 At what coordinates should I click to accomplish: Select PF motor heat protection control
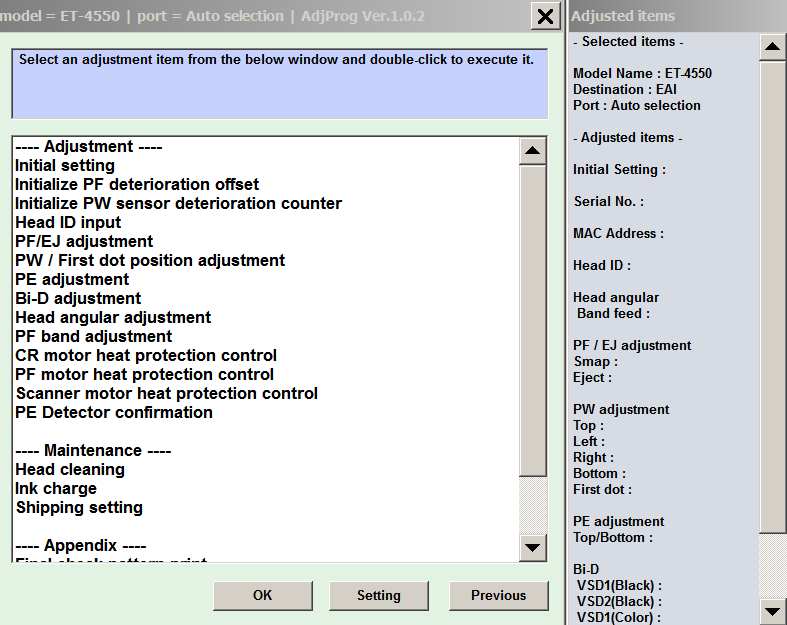144,374
